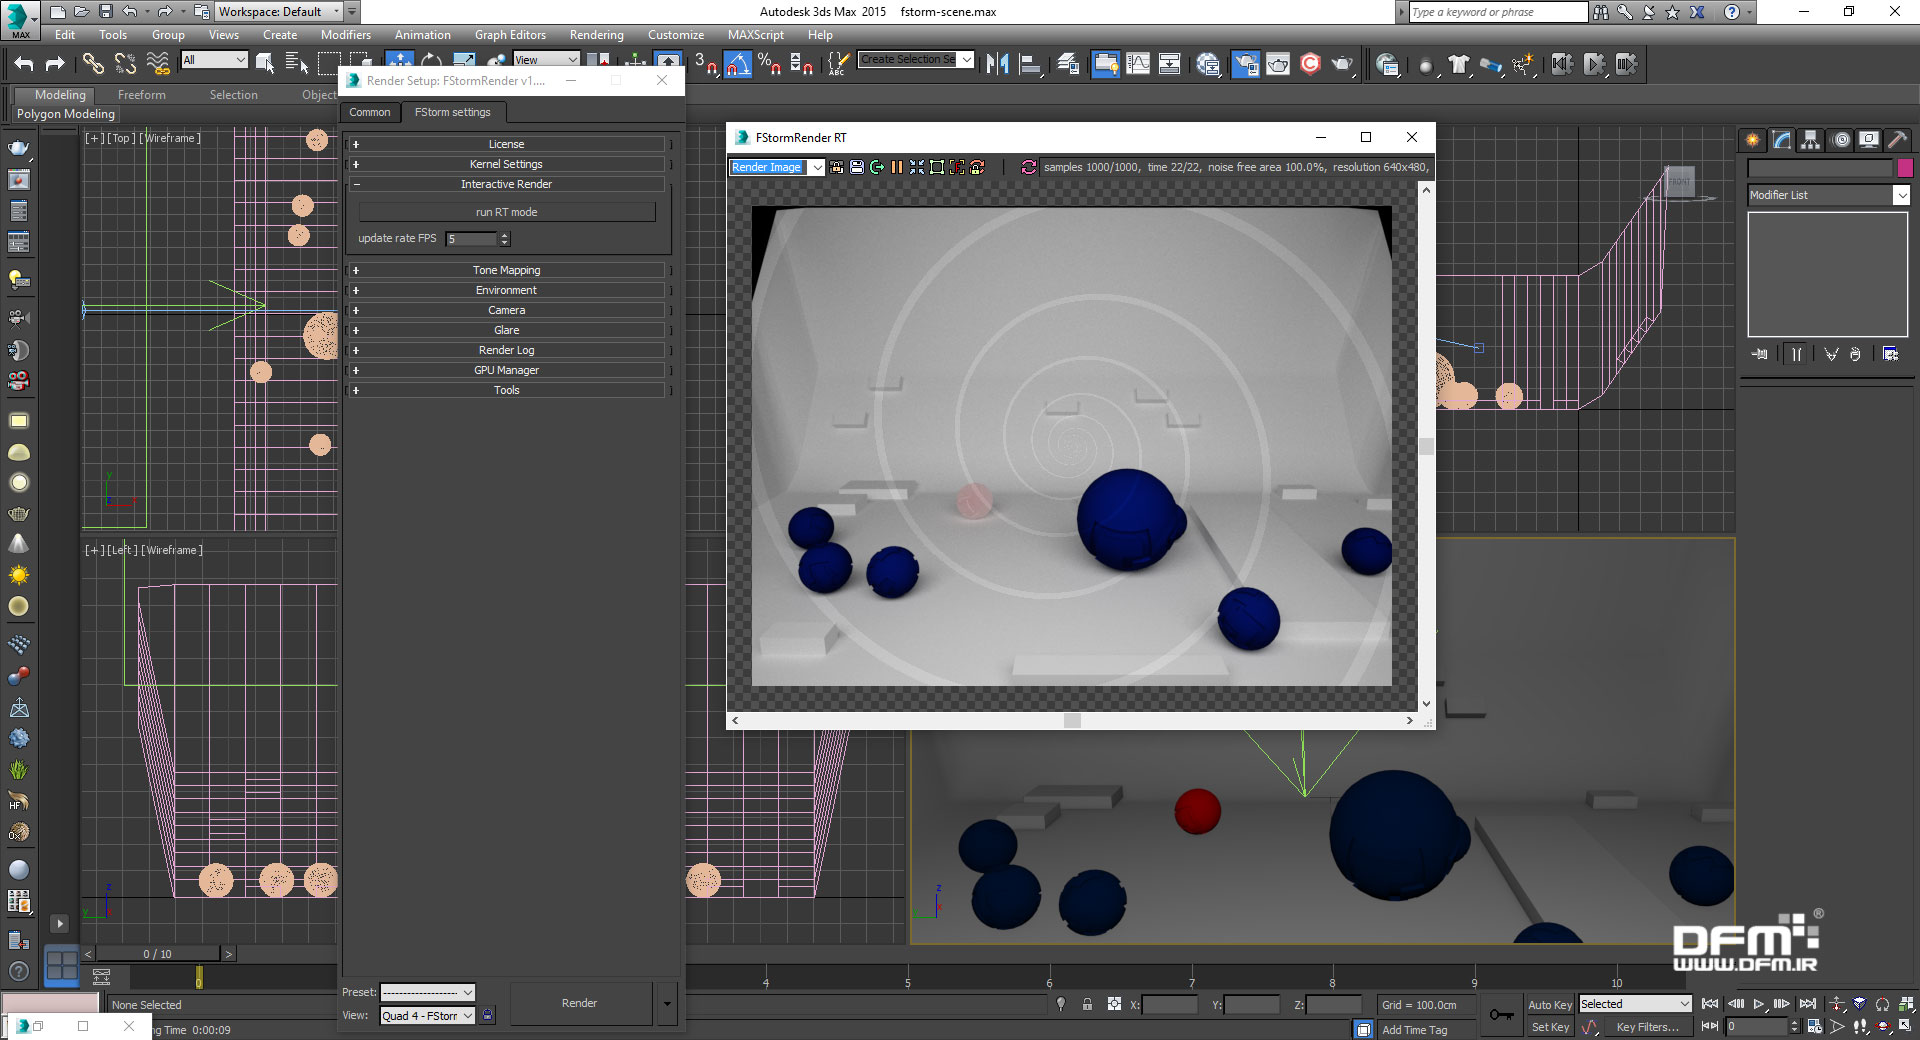Click the run RT mode button
Screen dimensions: 1920x1040
click(x=506, y=212)
